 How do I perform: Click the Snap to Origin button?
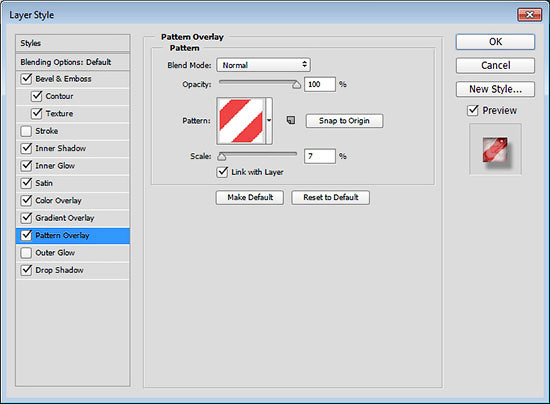344,121
